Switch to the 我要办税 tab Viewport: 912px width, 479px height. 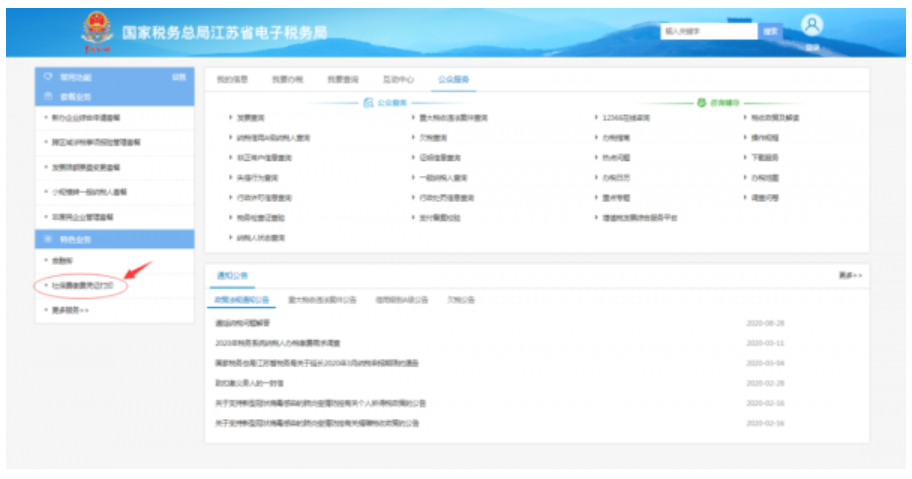point(286,79)
